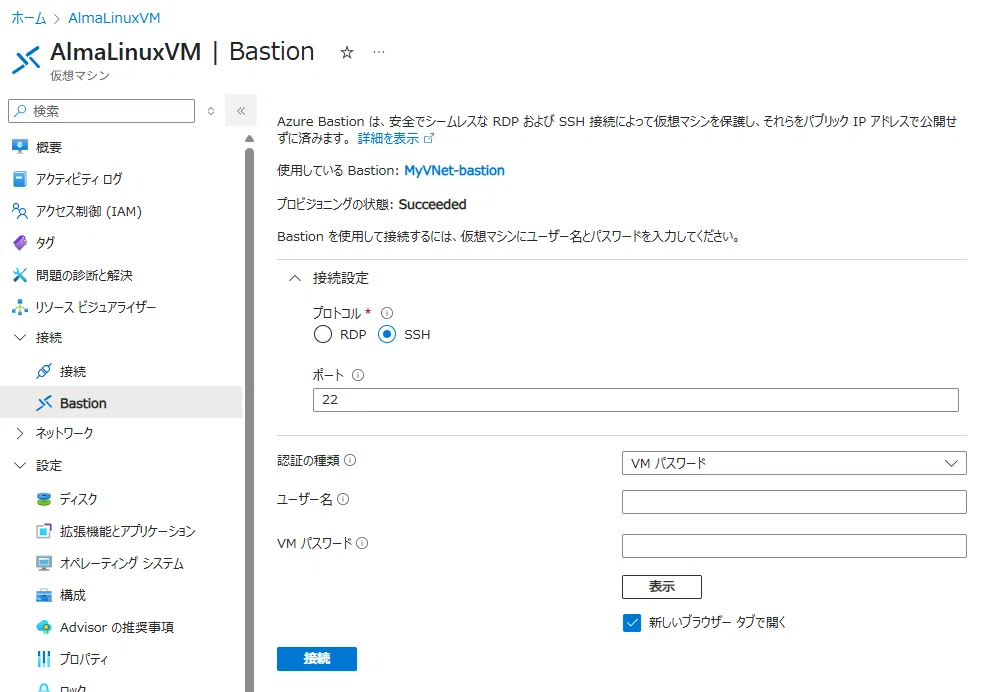
Task: Click the search magnifier icon in 検索 box
Action: (21, 111)
